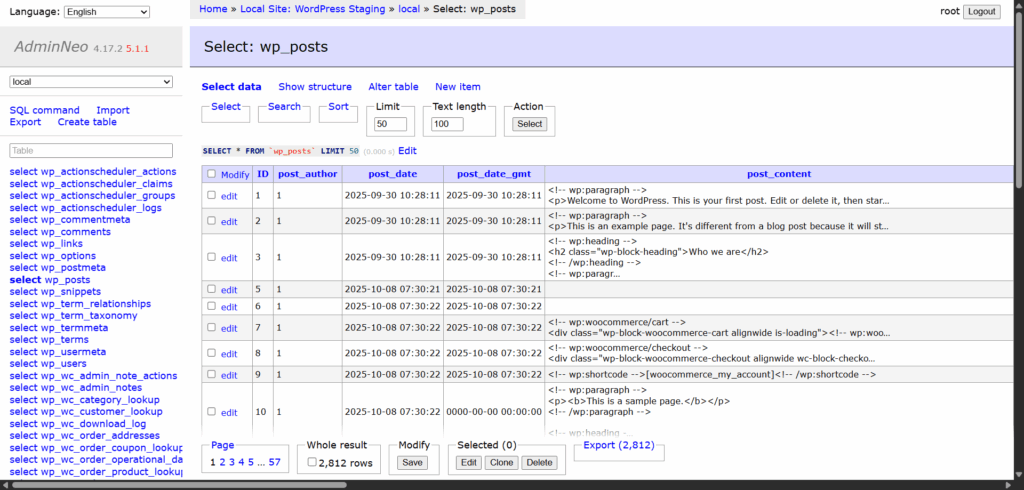Expand the Sort fieldset
This screenshot has width=1024, height=490.
tap(338, 106)
